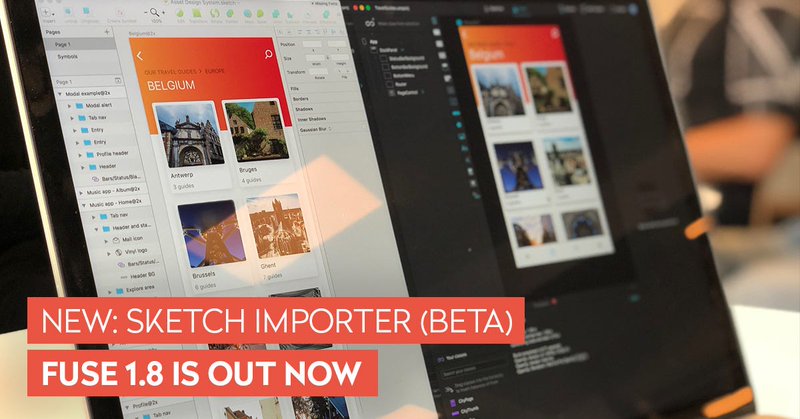Click the Brussels photo thumbnail in Sketch
This screenshot has height=419, width=800.
[212, 235]
